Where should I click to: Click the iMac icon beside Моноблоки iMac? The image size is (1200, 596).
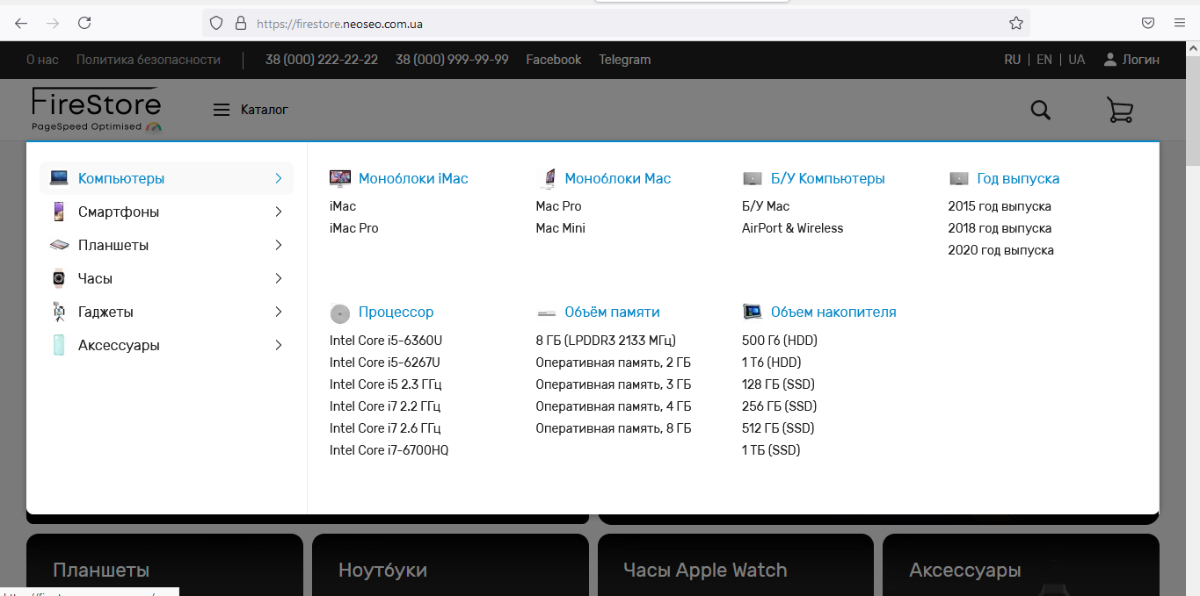(340, 179)
